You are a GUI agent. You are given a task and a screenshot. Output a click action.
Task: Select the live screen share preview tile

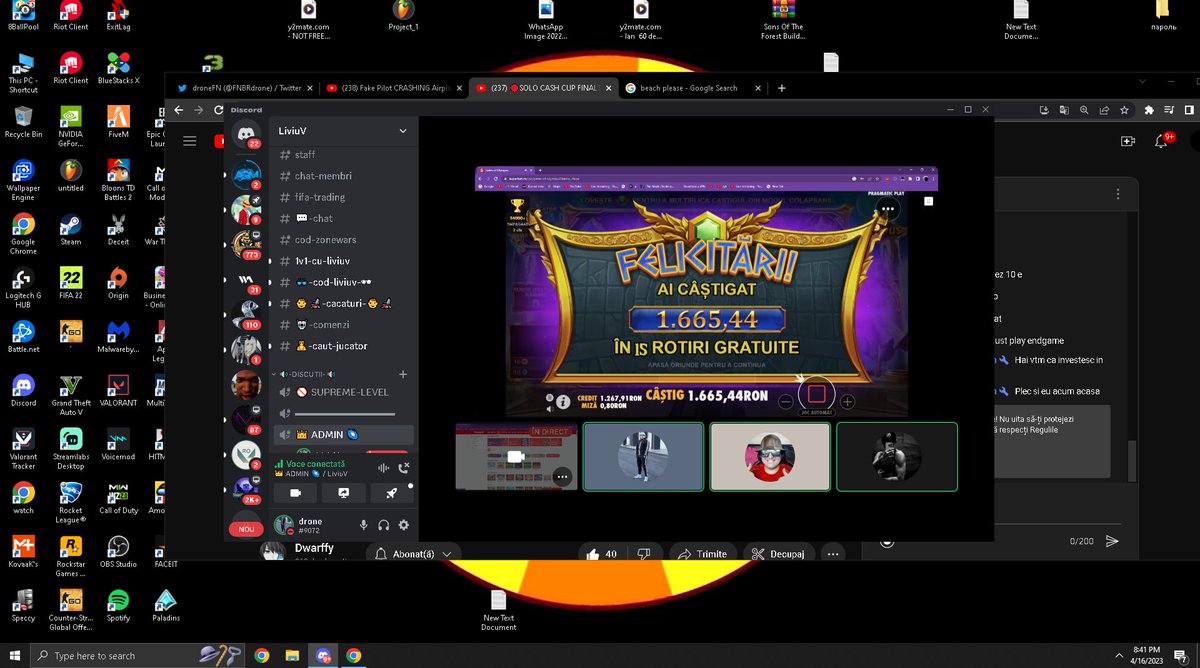click(517, 457)
